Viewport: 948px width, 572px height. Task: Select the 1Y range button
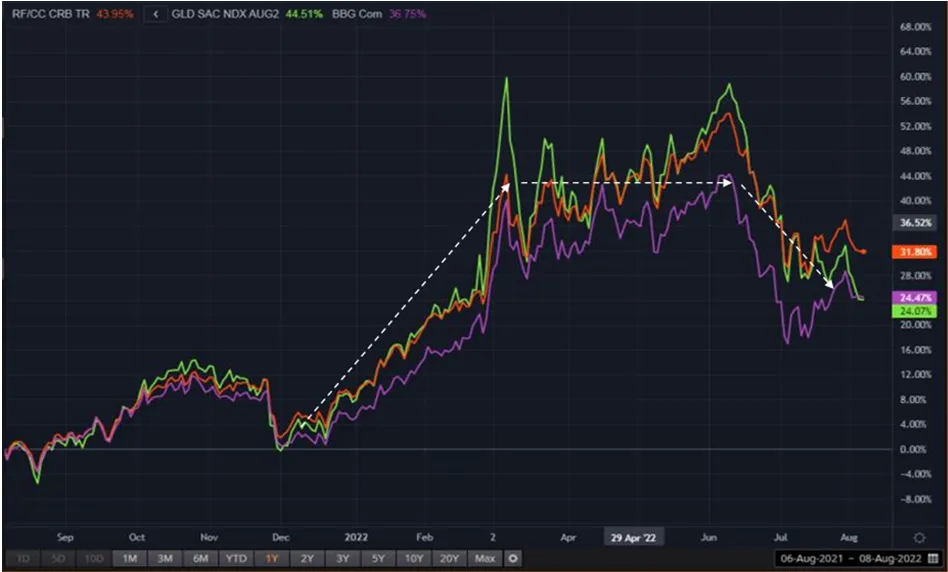tap(272, 558)
